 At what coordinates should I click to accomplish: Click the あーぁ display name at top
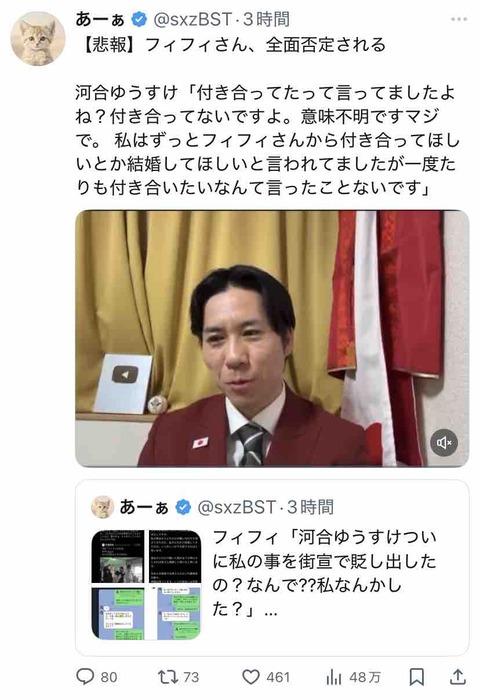[100, 20]
